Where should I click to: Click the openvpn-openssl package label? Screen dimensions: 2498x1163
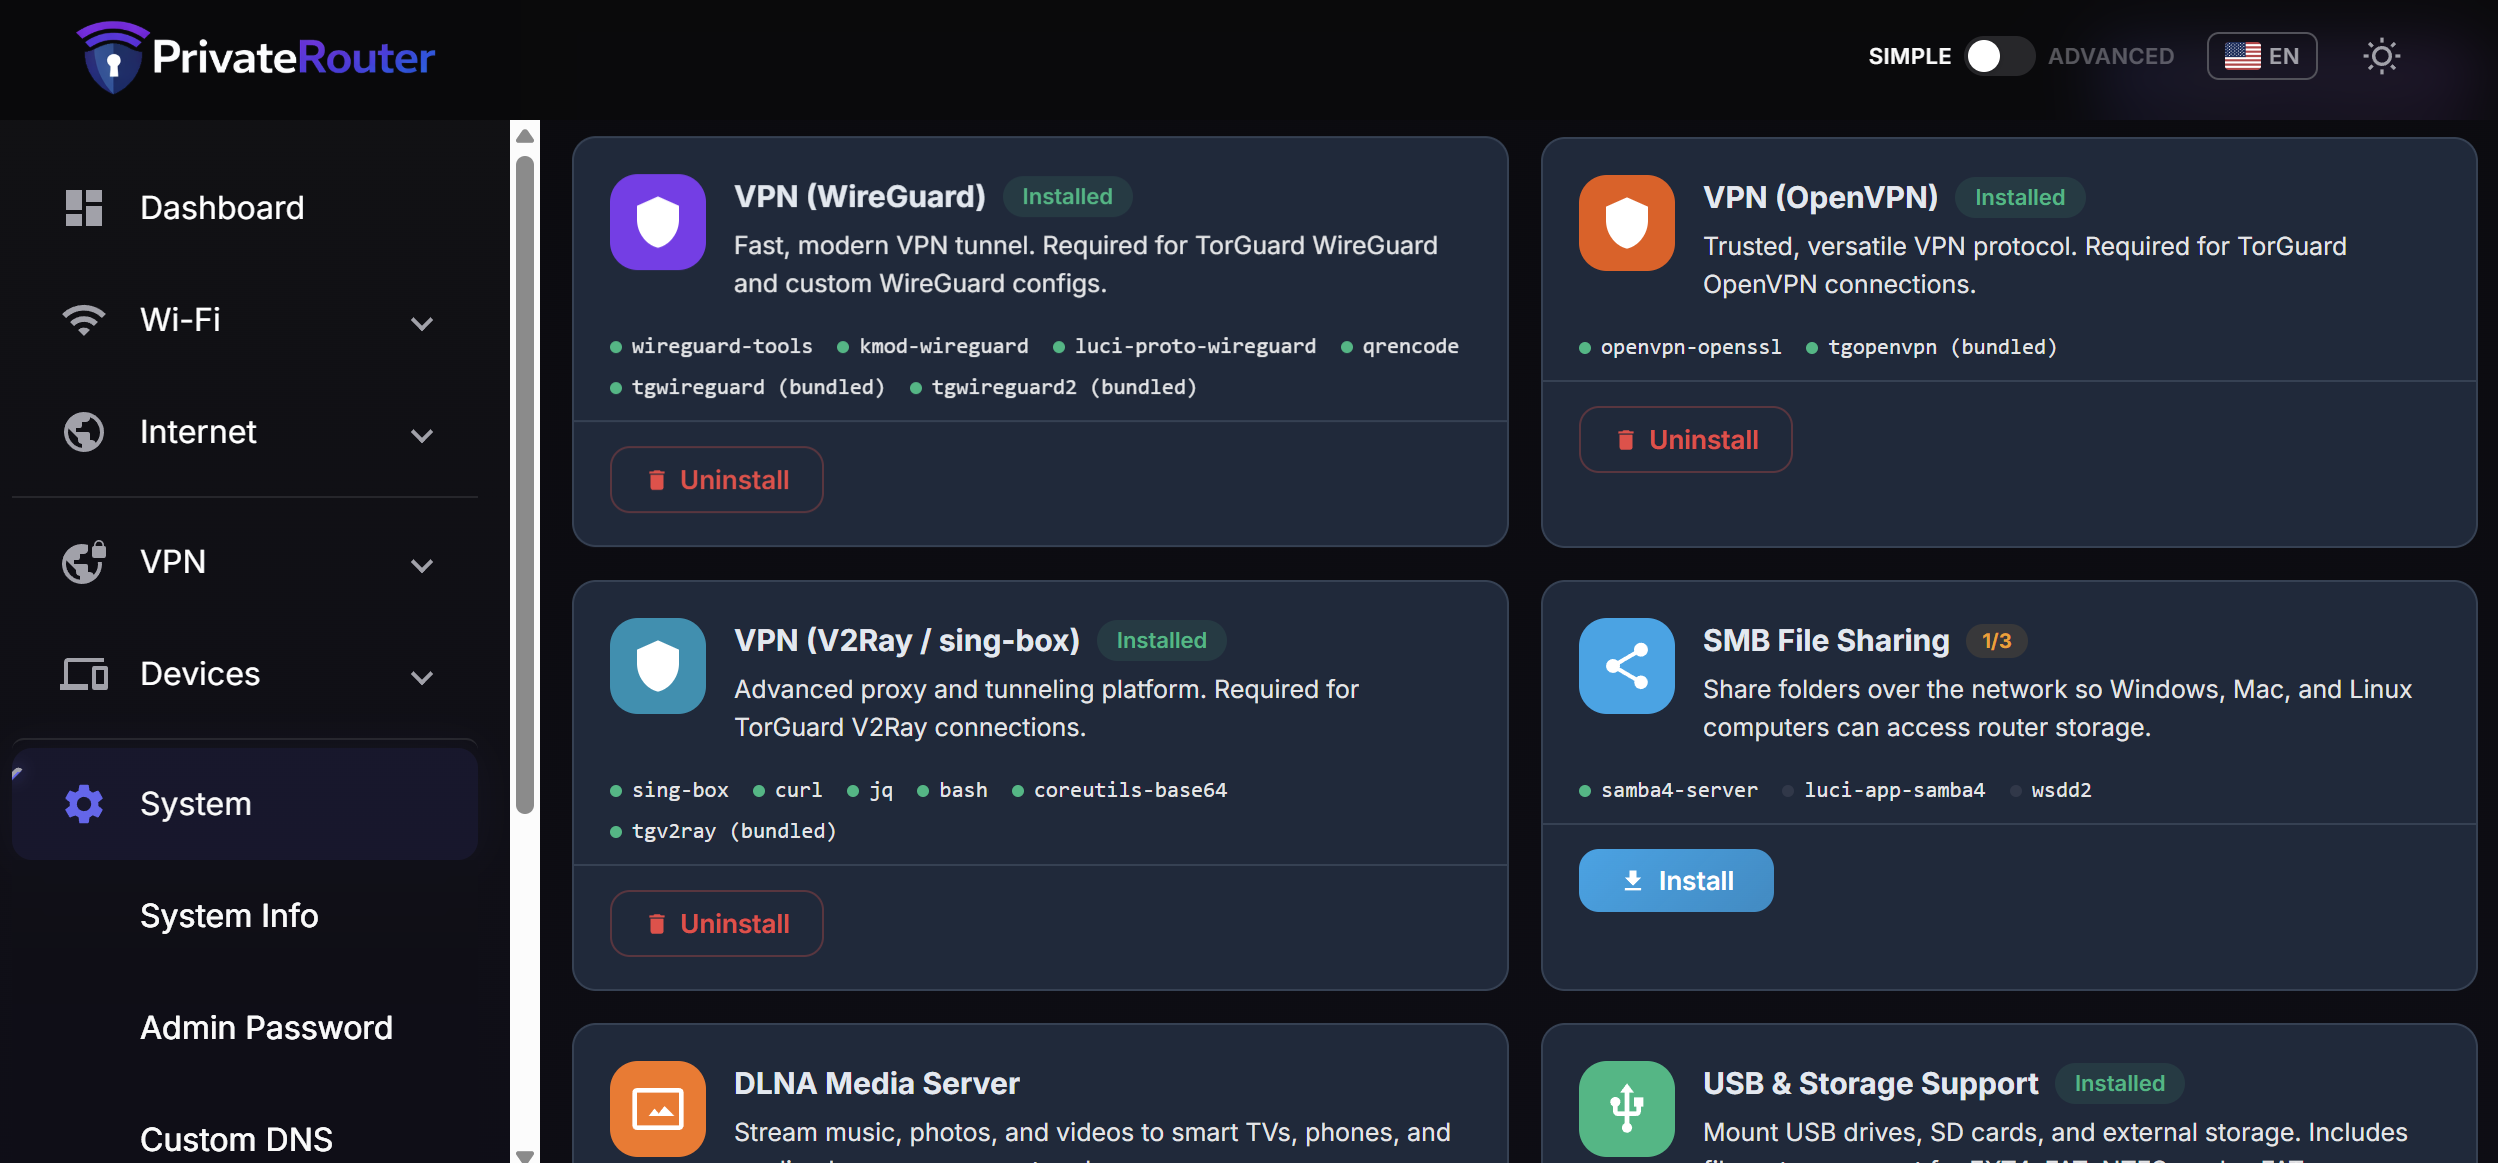(1691, 347)
